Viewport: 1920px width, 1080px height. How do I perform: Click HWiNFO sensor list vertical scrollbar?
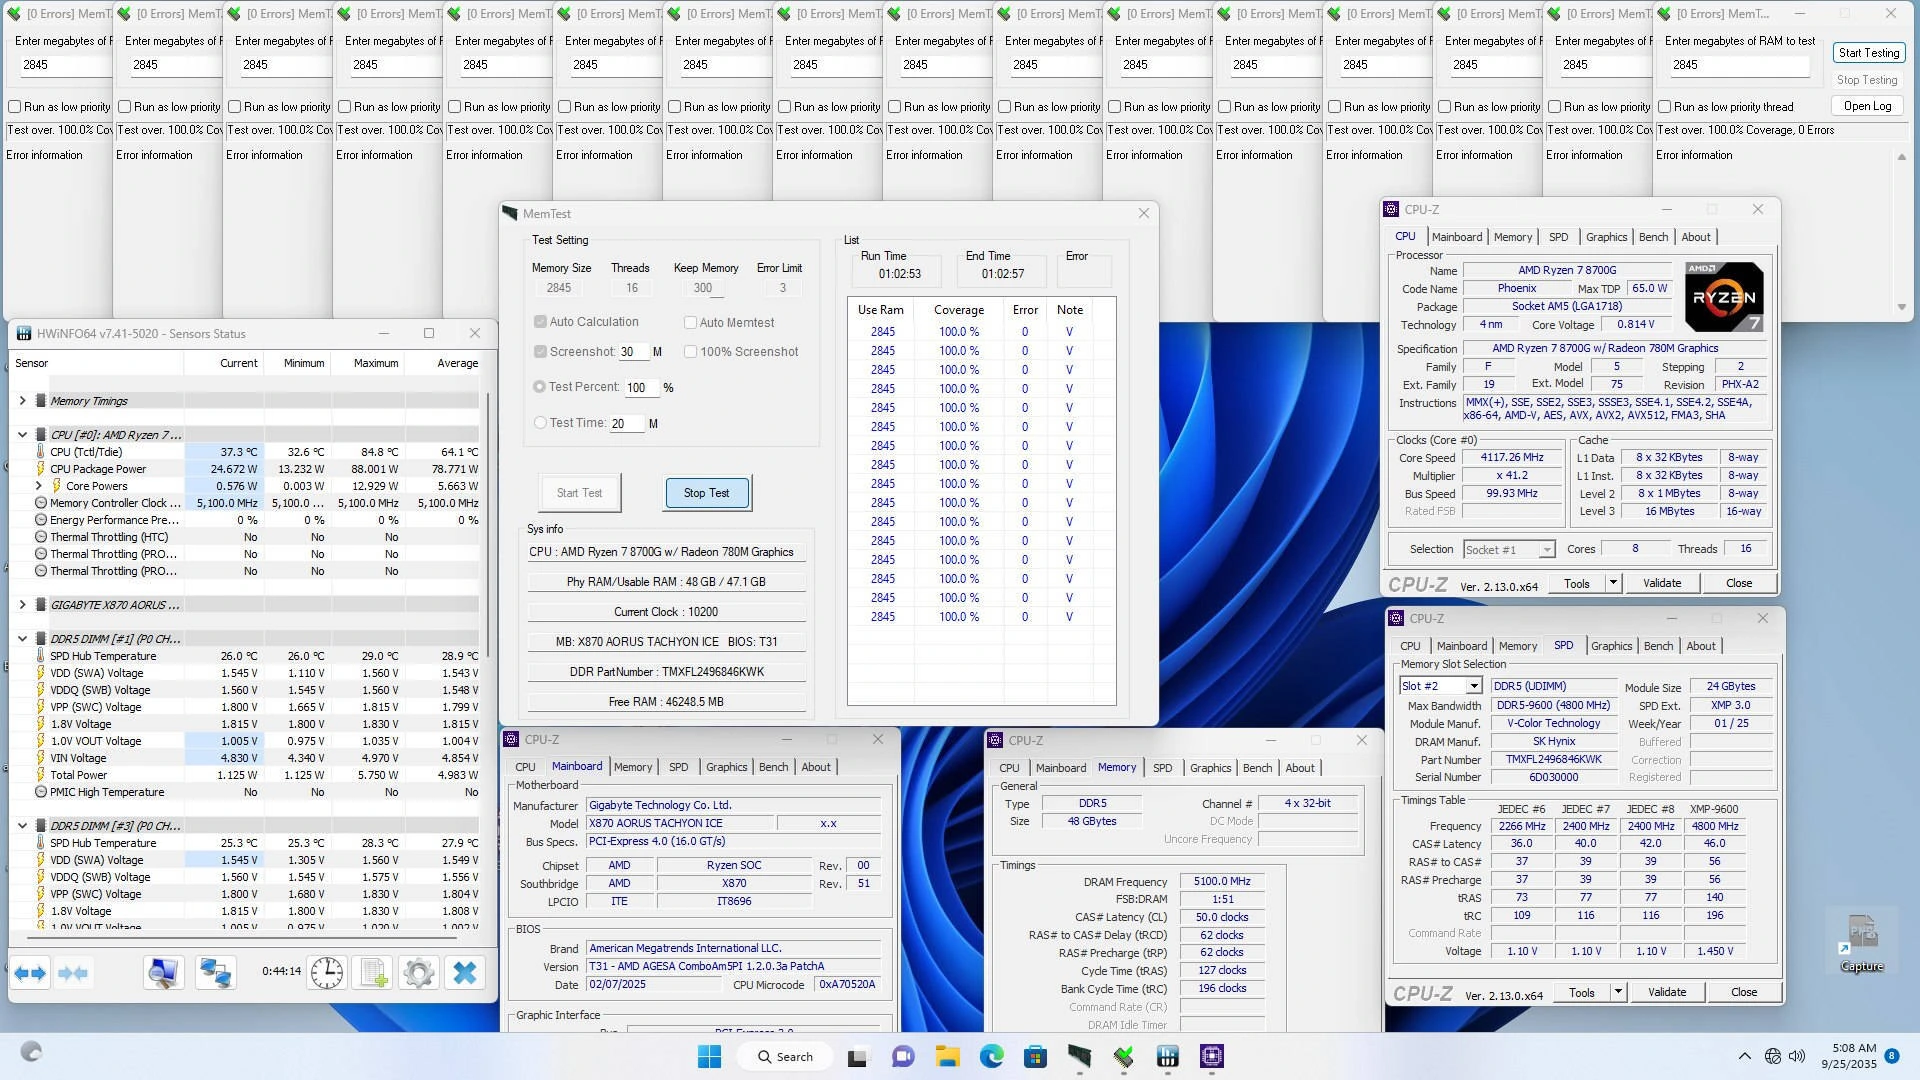point(488,520)
